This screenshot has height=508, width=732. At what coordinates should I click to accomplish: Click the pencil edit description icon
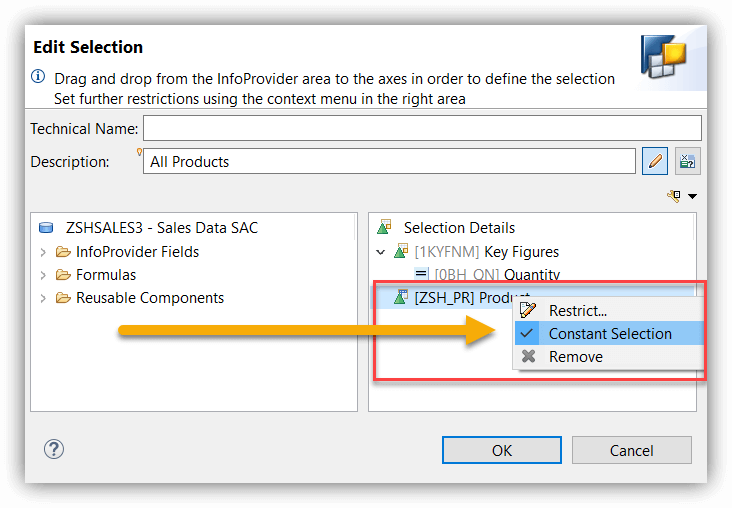pos(655,162)
